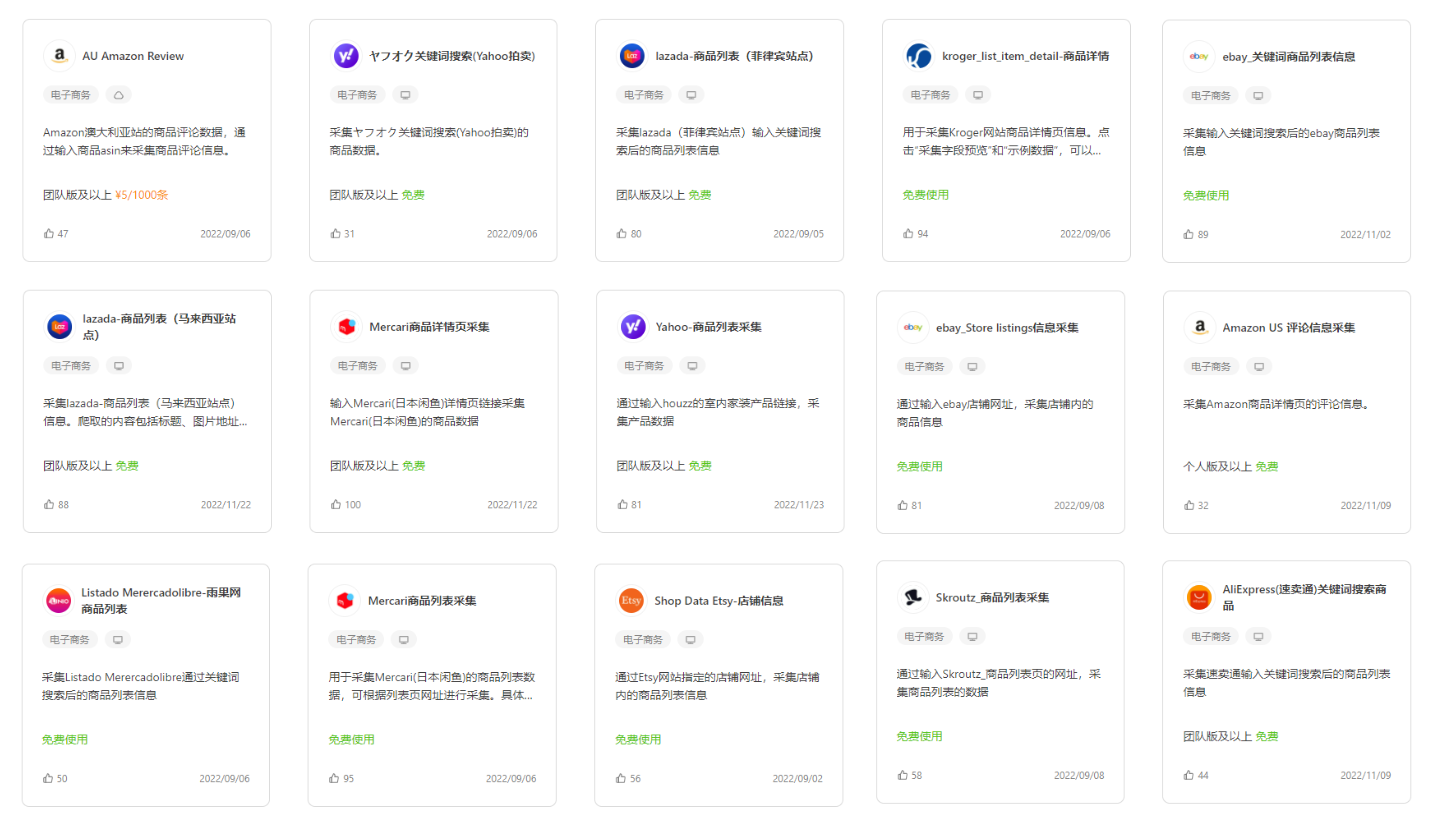Click monitor icon tag on Skroutz card
The height and width of the screenshot is (830, 1437).
click(973, 636)
